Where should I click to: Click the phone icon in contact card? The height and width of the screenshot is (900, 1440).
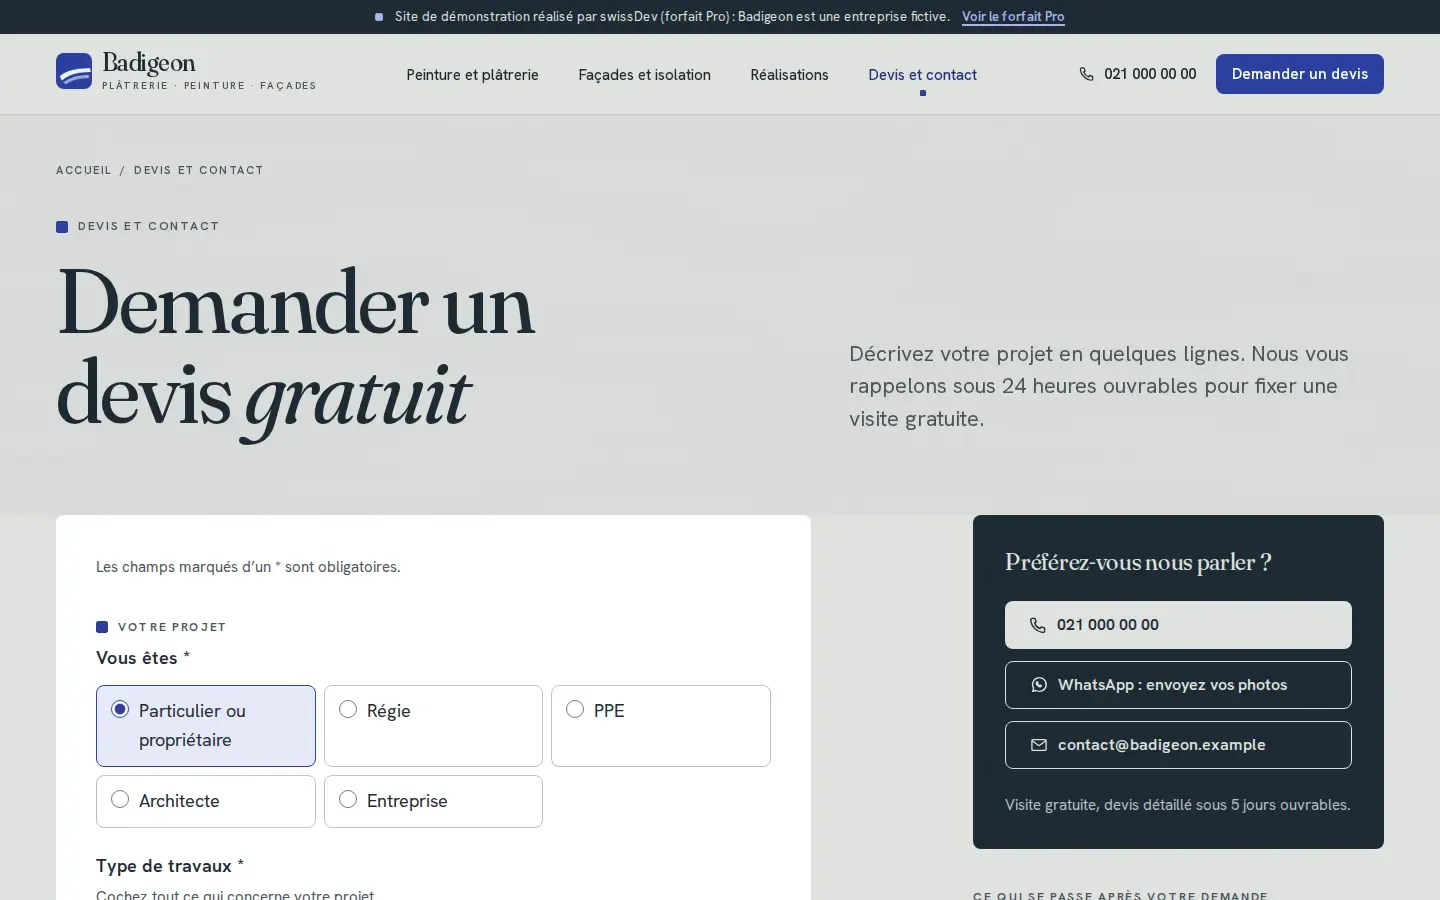(x=1038, y=625)
